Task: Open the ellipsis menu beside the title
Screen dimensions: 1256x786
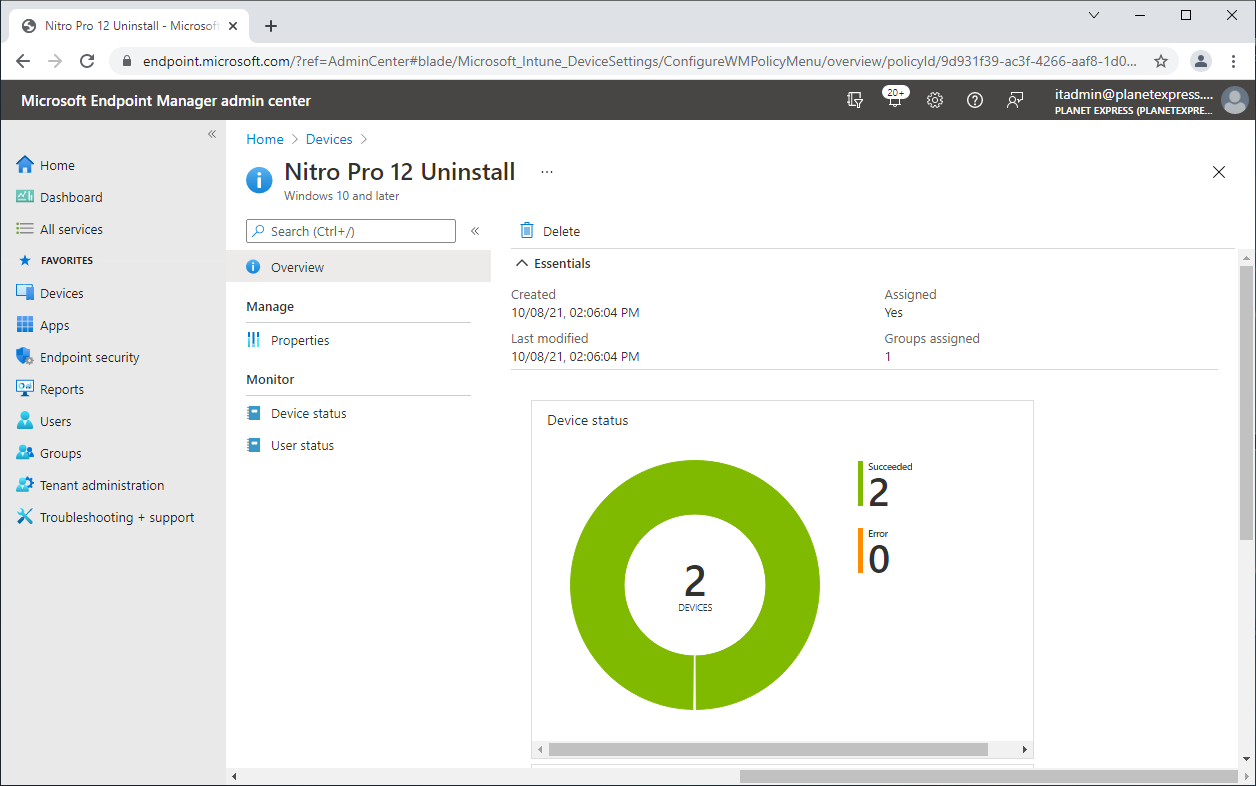Action: (547, 172)
